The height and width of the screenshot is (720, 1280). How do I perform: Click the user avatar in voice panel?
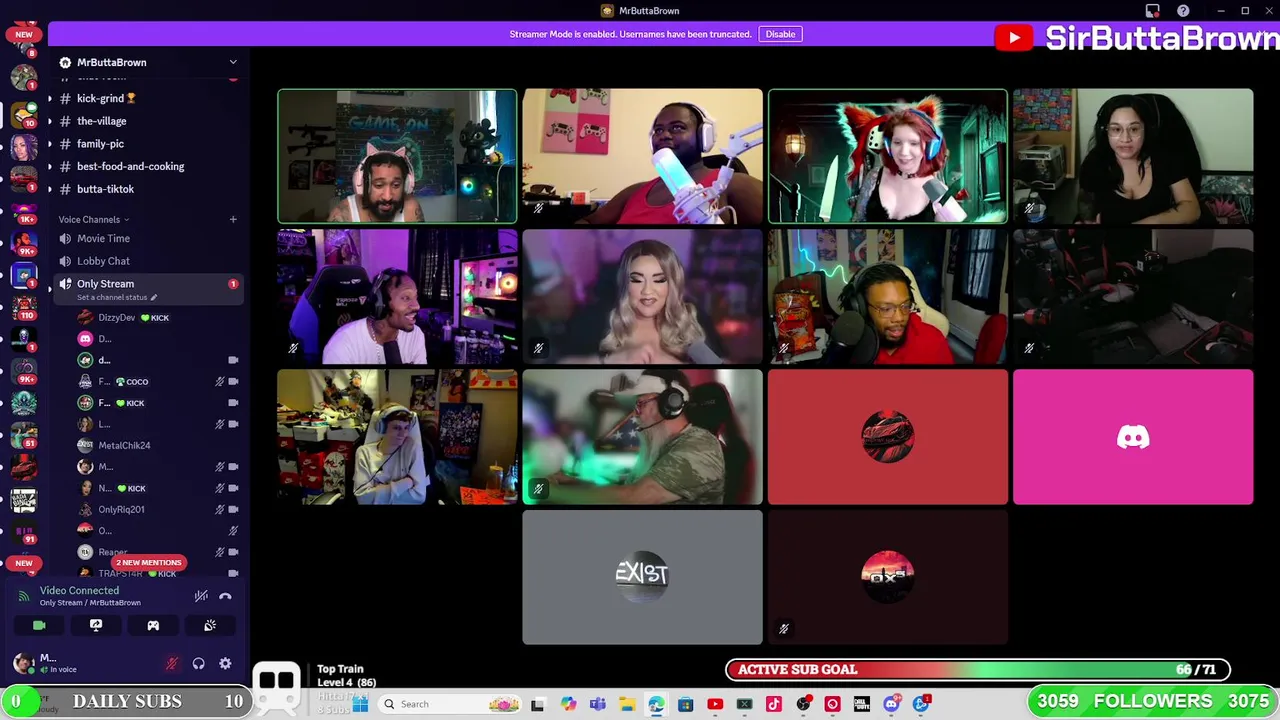22,662
